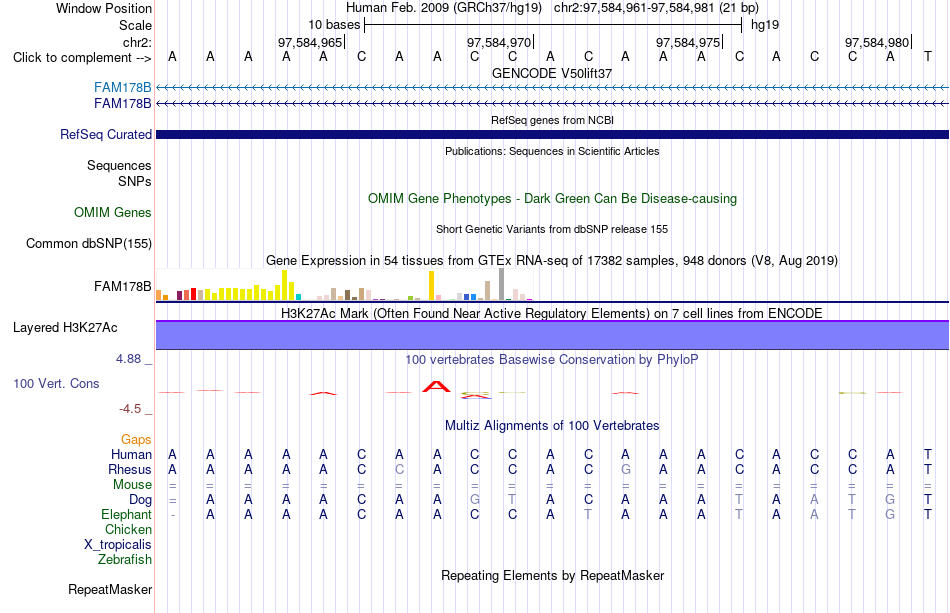Click the Dog species label
This screenshot has height=613, width=950.
pyautogui.click(x=141, y=500)
